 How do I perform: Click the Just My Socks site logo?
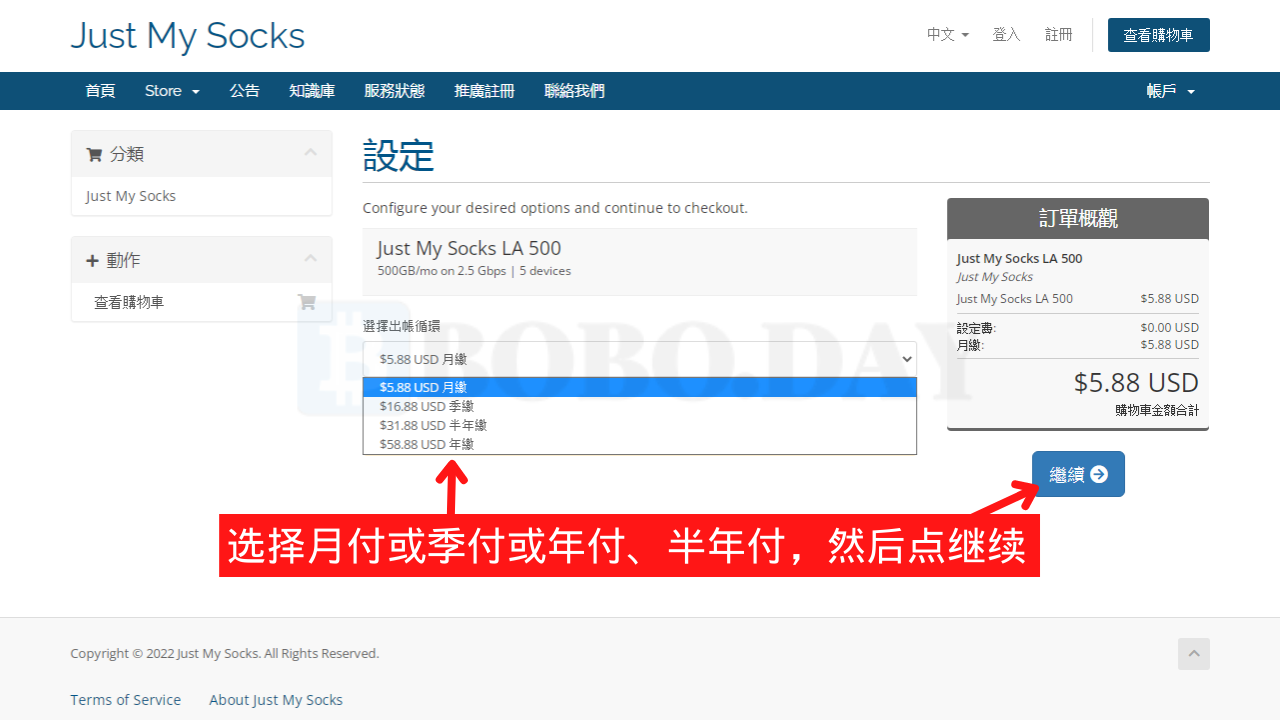(187, 36)
